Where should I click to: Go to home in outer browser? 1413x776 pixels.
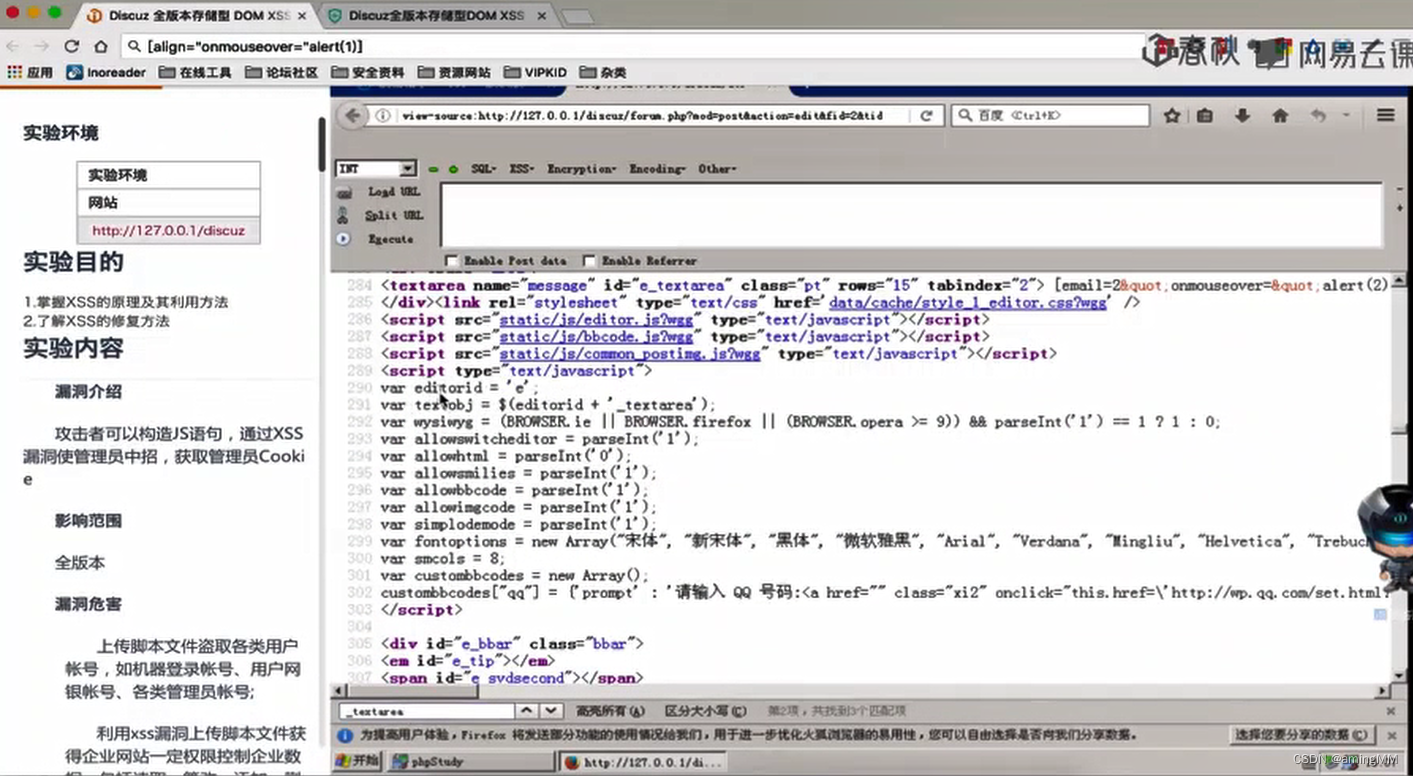coord(101,46)
